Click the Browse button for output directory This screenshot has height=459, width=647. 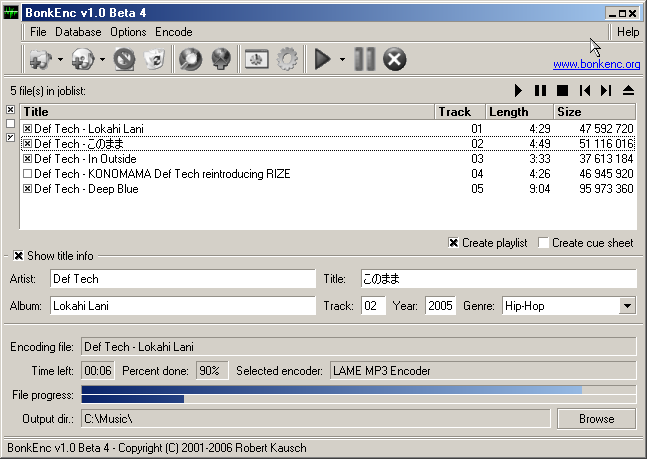click(596, 418)
